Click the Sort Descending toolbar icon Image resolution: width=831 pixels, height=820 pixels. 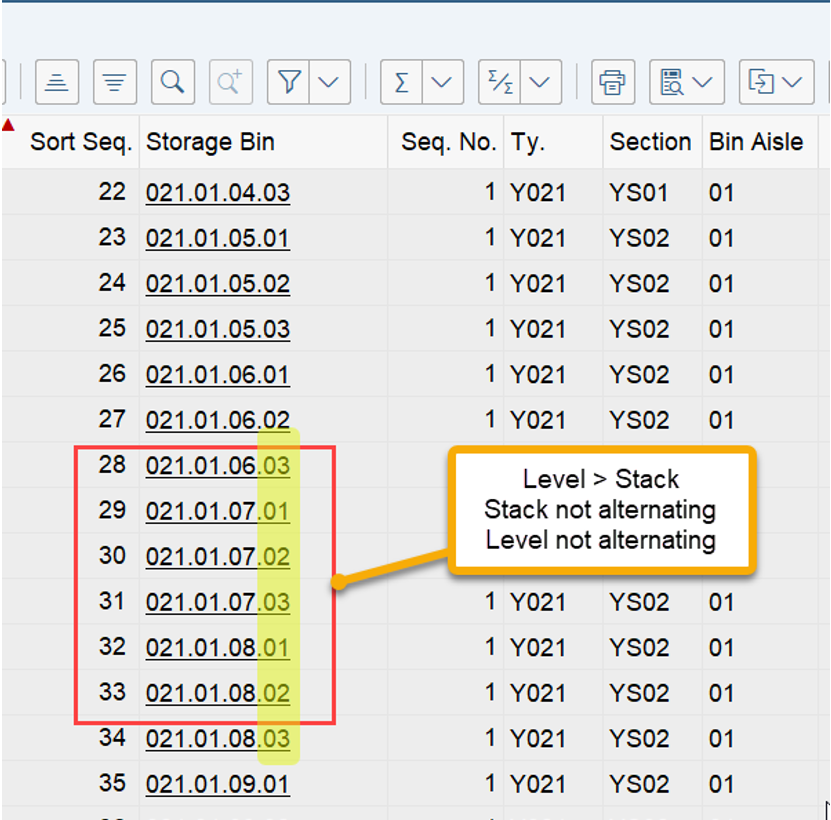click(115, 82)
